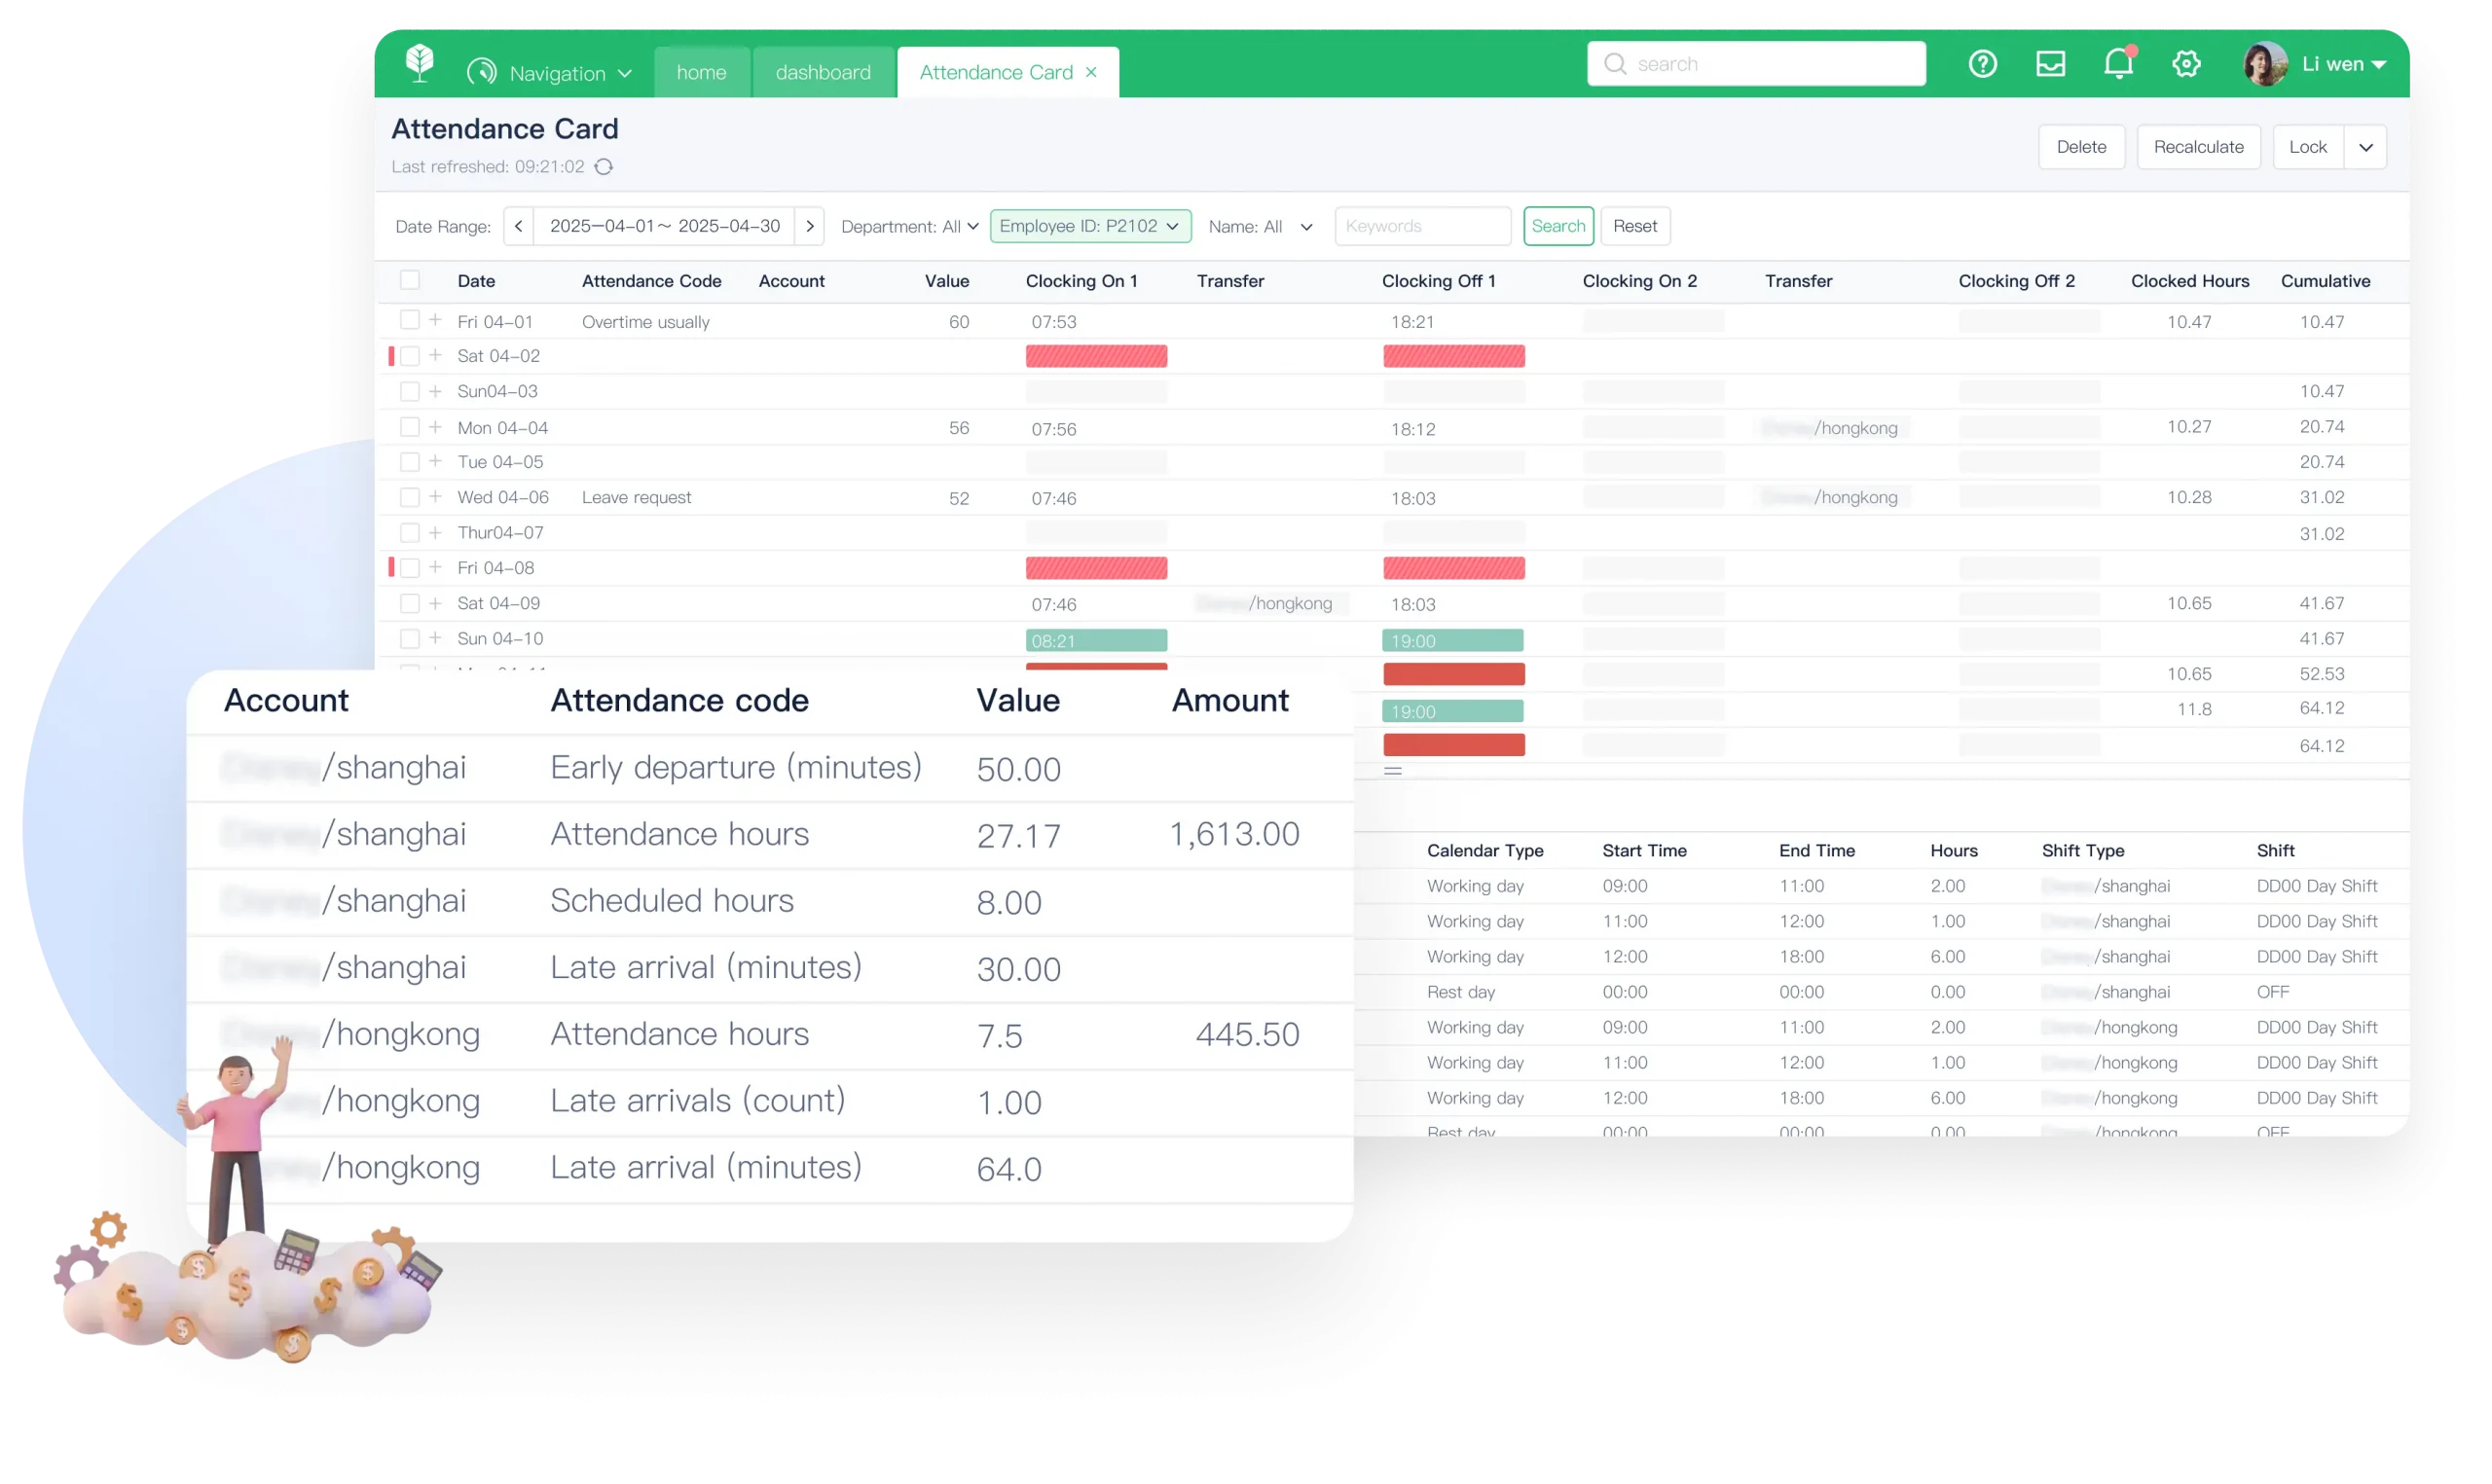Click the Reset button to clear filters
2492x1484 pixels.
click(1634, 226)
